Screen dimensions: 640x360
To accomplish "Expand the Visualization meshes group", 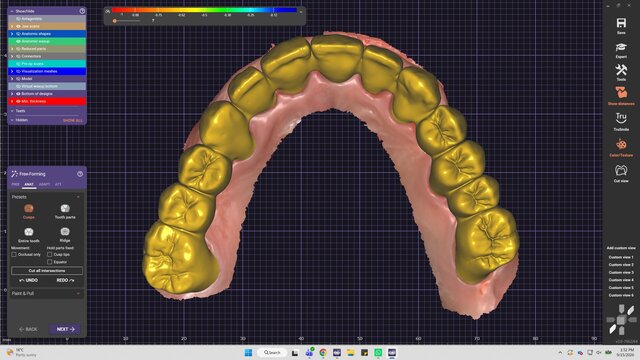I will click(12, 71).
